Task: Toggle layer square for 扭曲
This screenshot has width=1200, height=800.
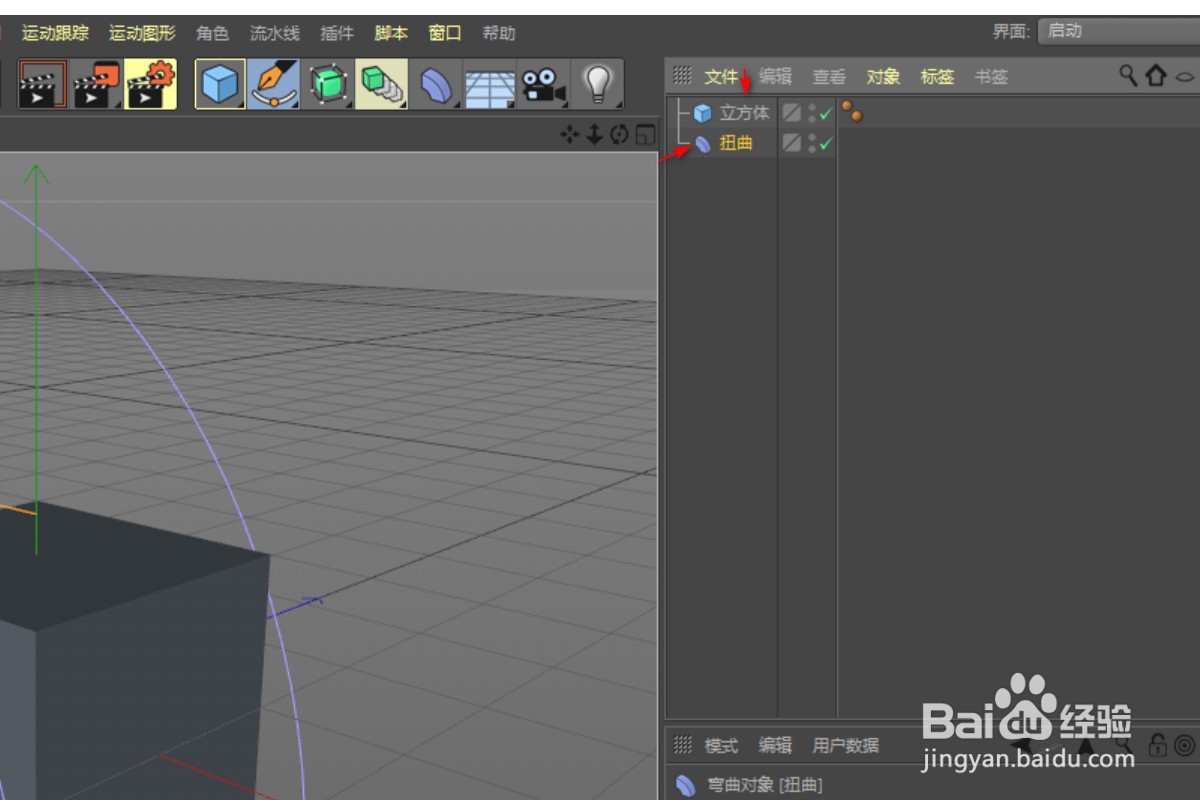Action: (791, 144)
